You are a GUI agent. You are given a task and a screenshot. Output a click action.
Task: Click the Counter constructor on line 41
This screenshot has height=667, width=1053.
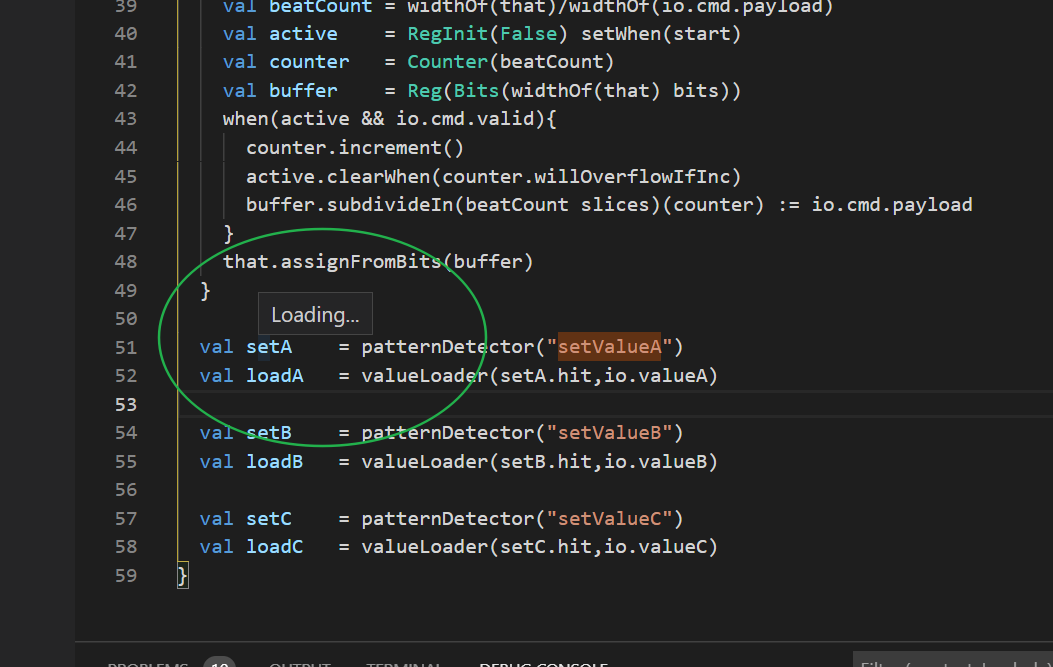point(446,61)
